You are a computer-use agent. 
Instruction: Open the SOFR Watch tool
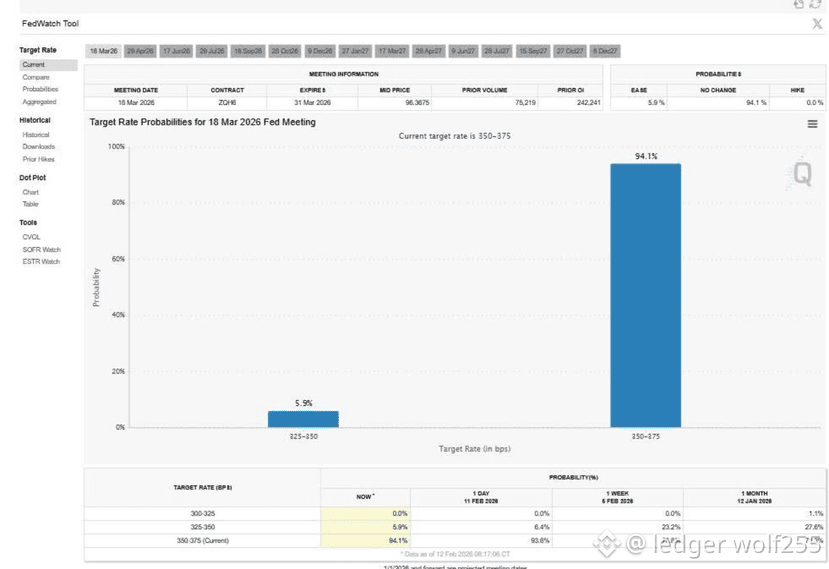click(x=41, y=250)
